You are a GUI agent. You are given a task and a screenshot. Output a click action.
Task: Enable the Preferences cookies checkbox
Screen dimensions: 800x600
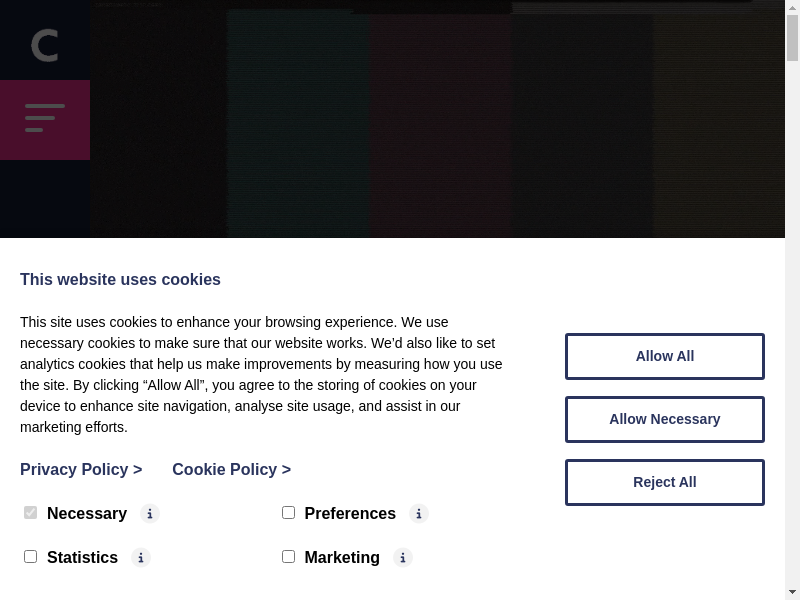click(288, 513)
